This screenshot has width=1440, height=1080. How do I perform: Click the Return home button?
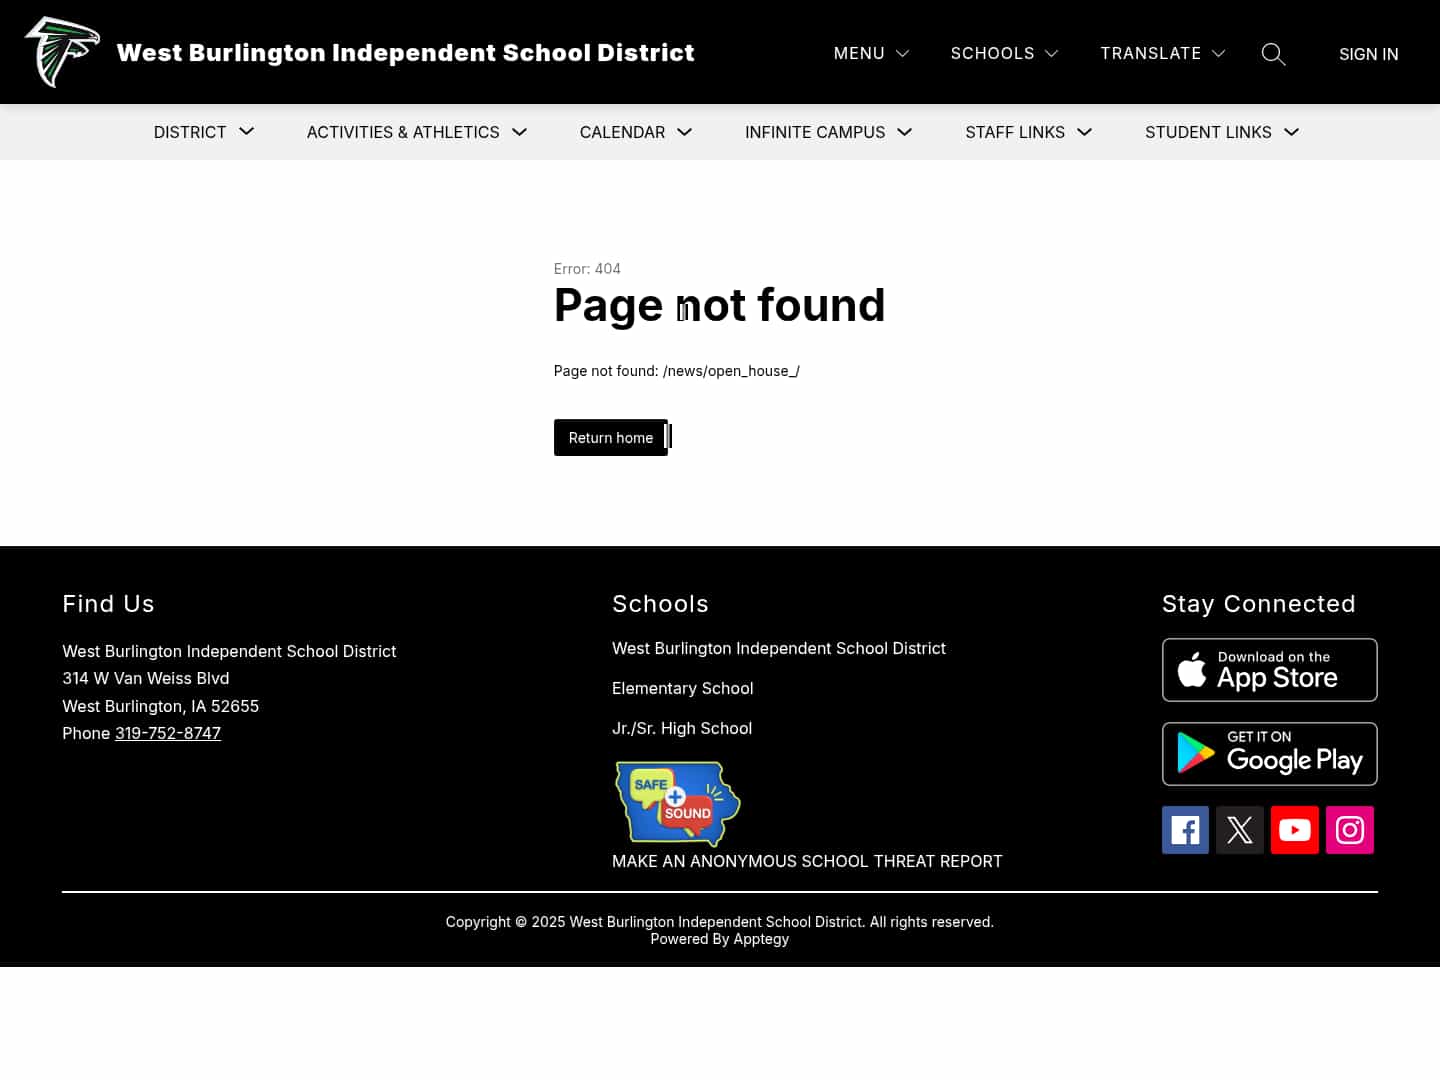click(611, 438)
